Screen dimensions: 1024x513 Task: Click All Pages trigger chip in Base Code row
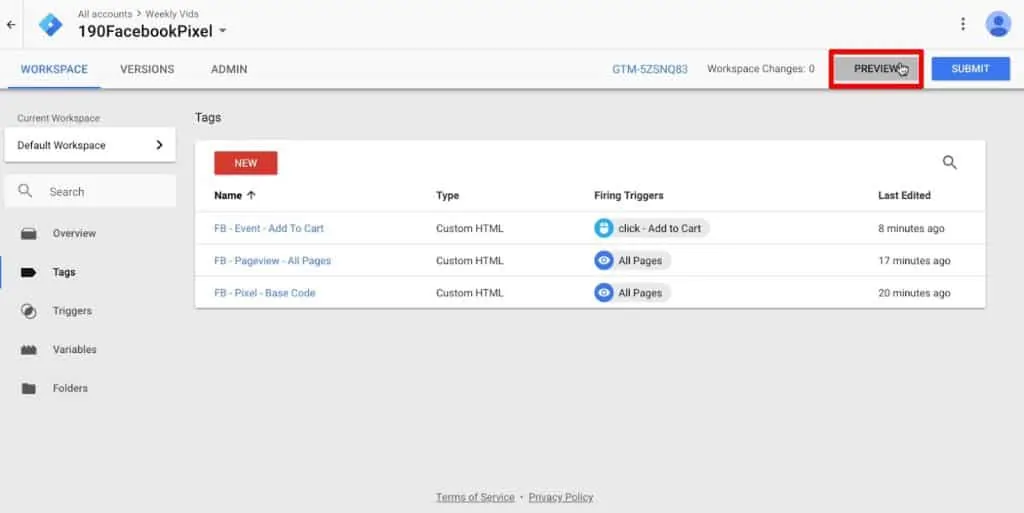(x=632, y=292)
